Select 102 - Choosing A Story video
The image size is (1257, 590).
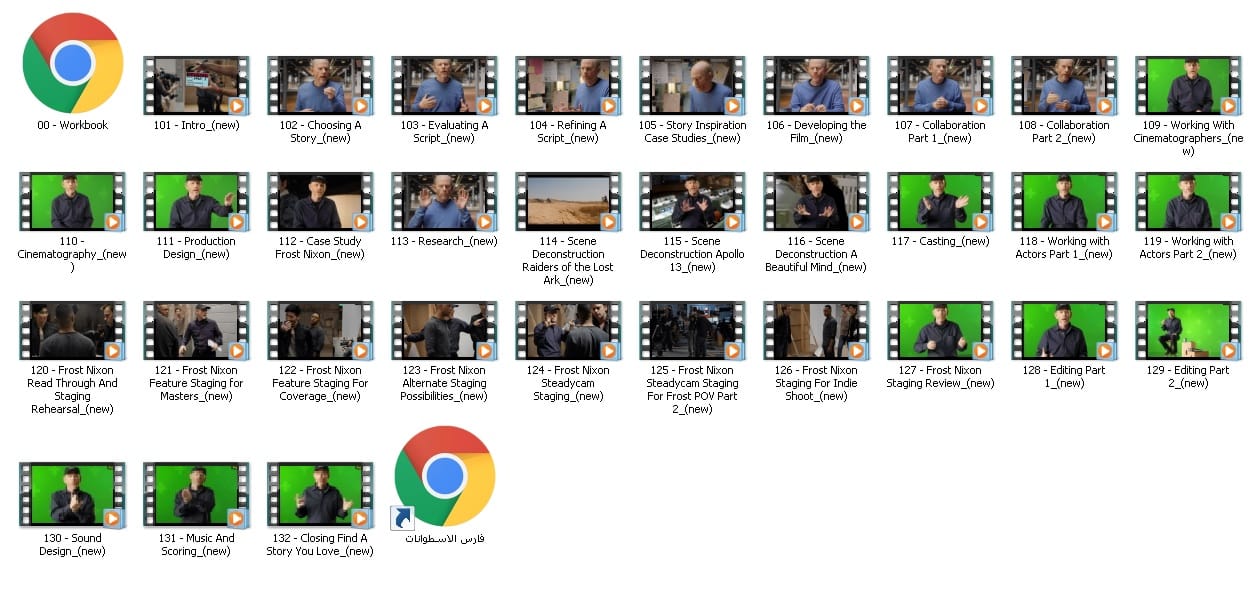(x=320, y=85)
